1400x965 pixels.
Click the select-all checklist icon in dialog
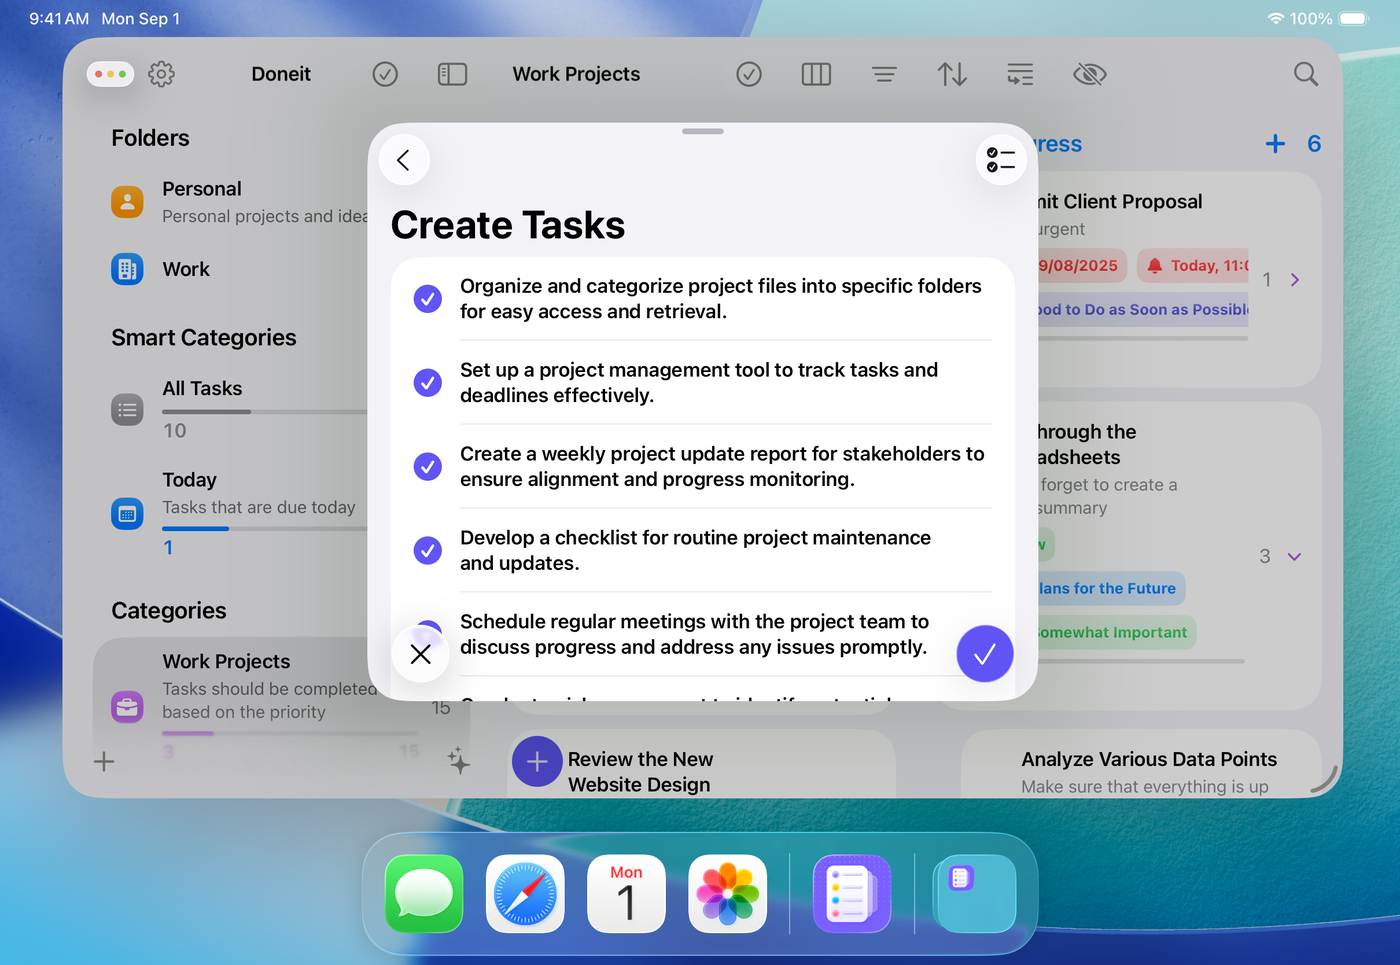point(1000,160)
